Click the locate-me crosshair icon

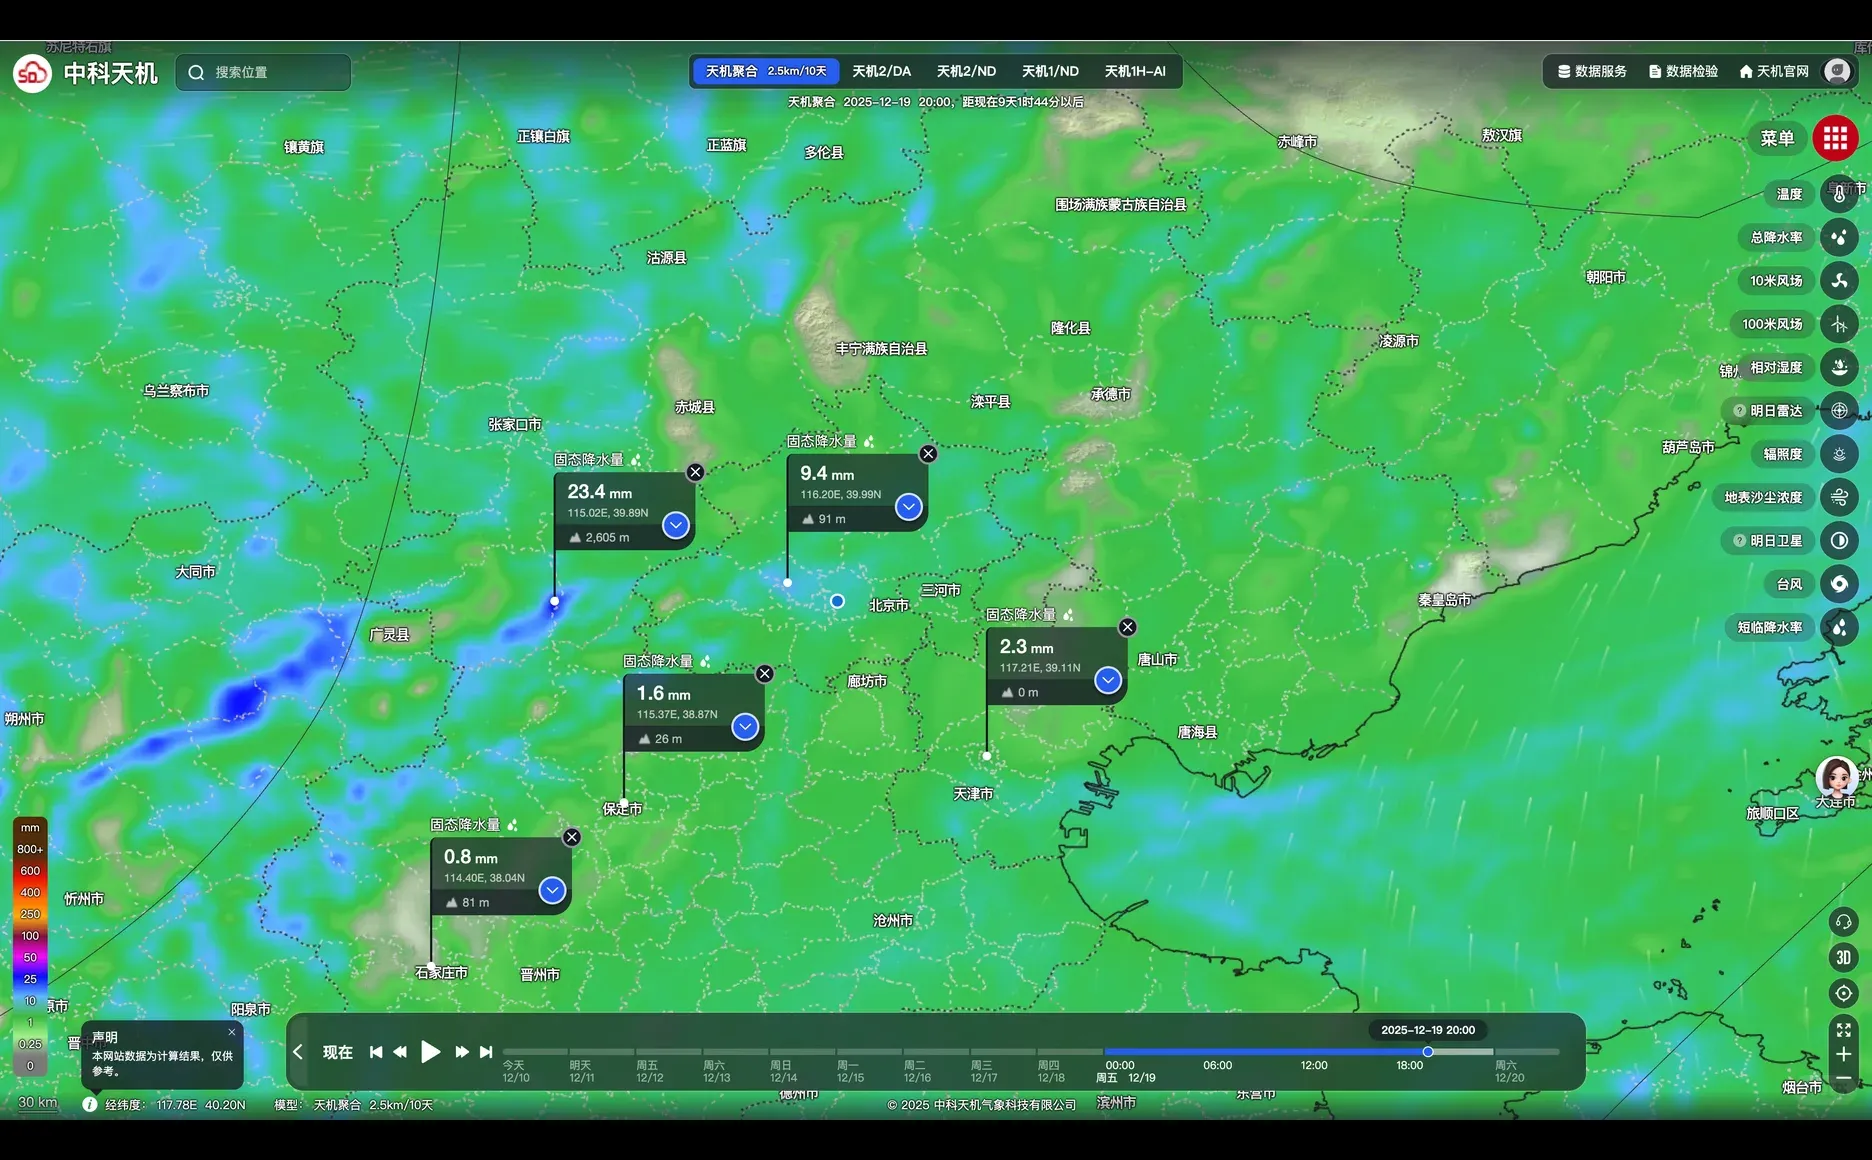(x=1843, y=993)
